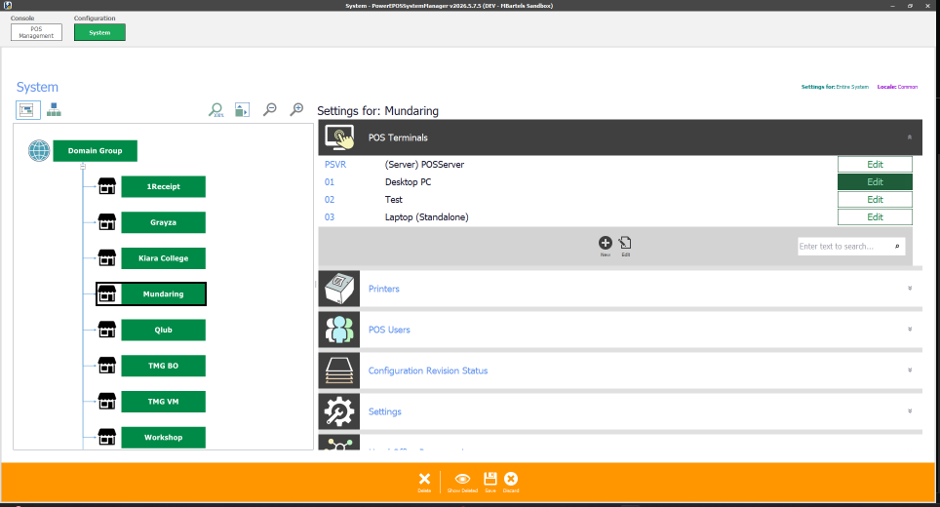
Task: Click the Settings gear-and-wrench icon
Action: (x=339, y=411)
